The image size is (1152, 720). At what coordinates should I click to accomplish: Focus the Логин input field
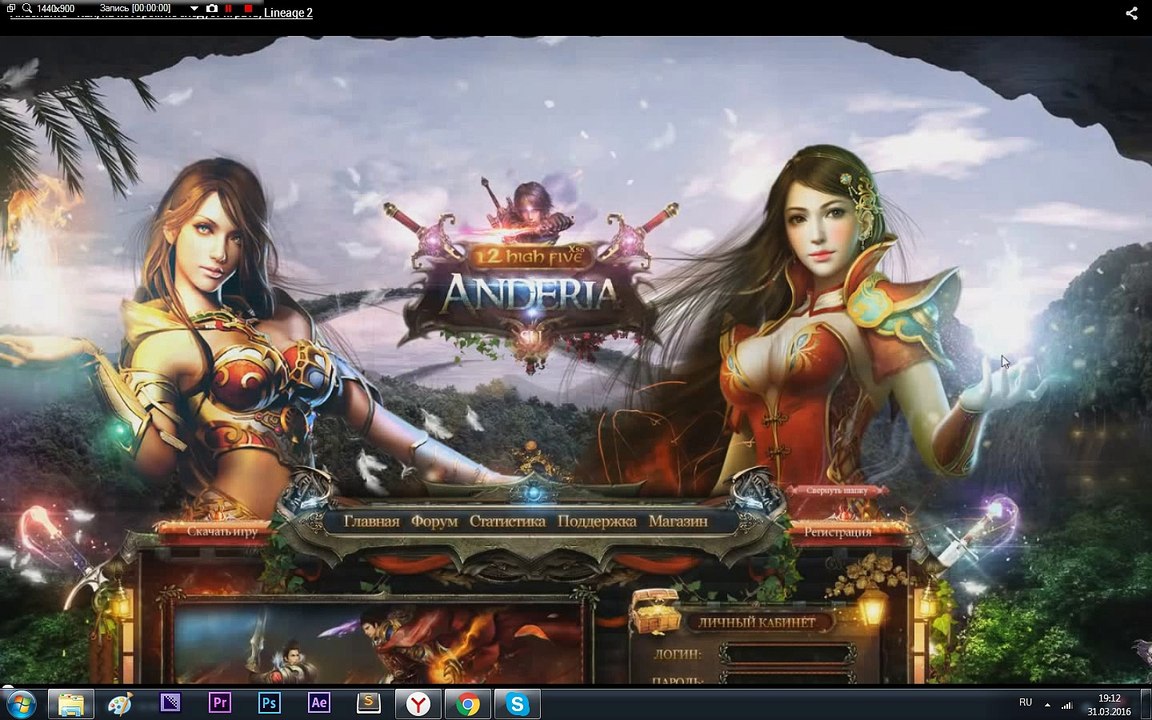coord(787,654)
